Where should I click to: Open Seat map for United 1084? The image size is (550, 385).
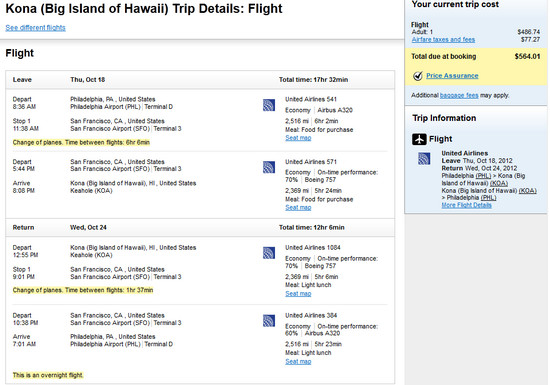[x=298, y=293]
